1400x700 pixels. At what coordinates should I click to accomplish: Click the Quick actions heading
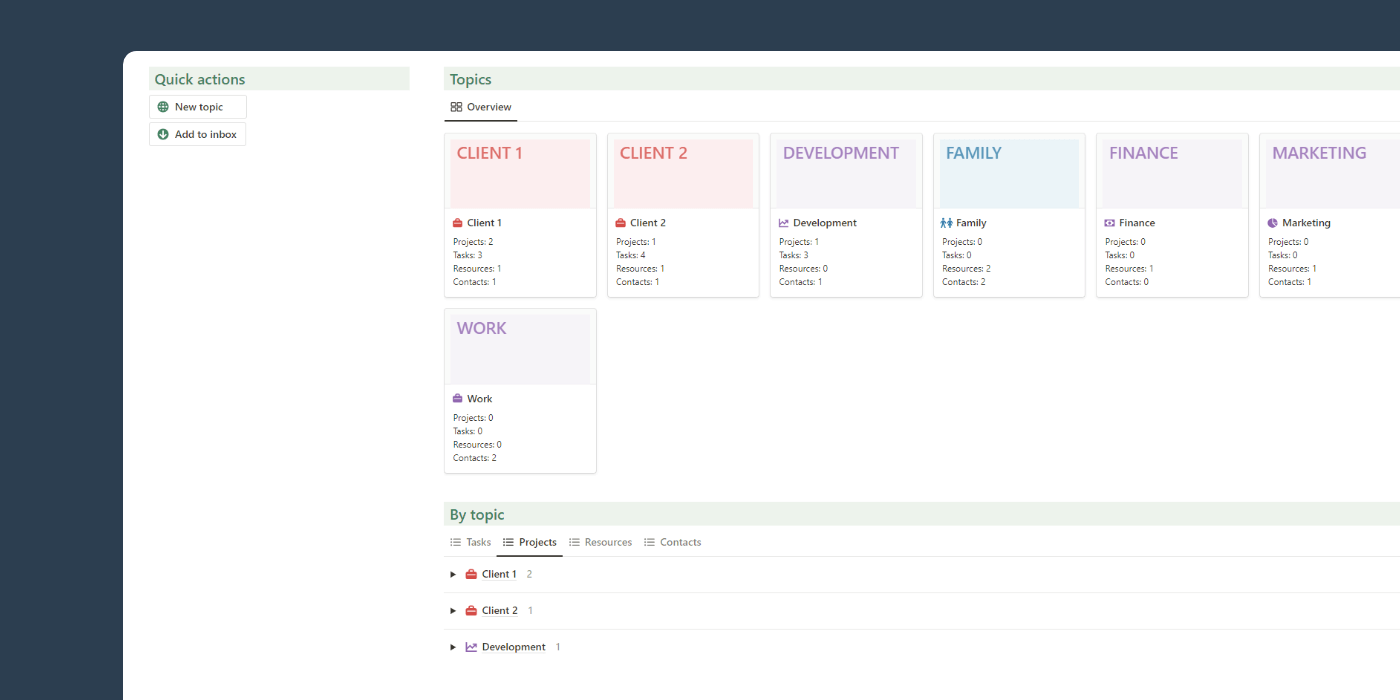[200, 79]
